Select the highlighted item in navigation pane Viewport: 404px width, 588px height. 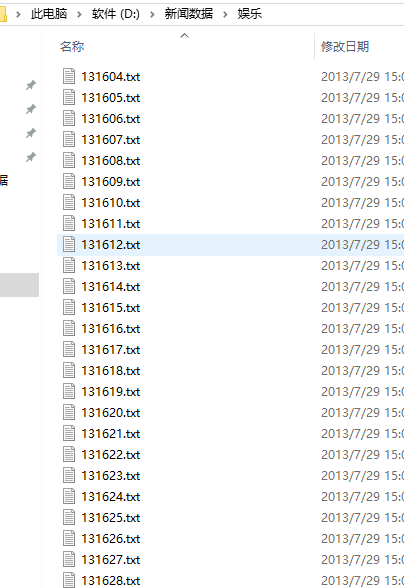pos(20,285)
